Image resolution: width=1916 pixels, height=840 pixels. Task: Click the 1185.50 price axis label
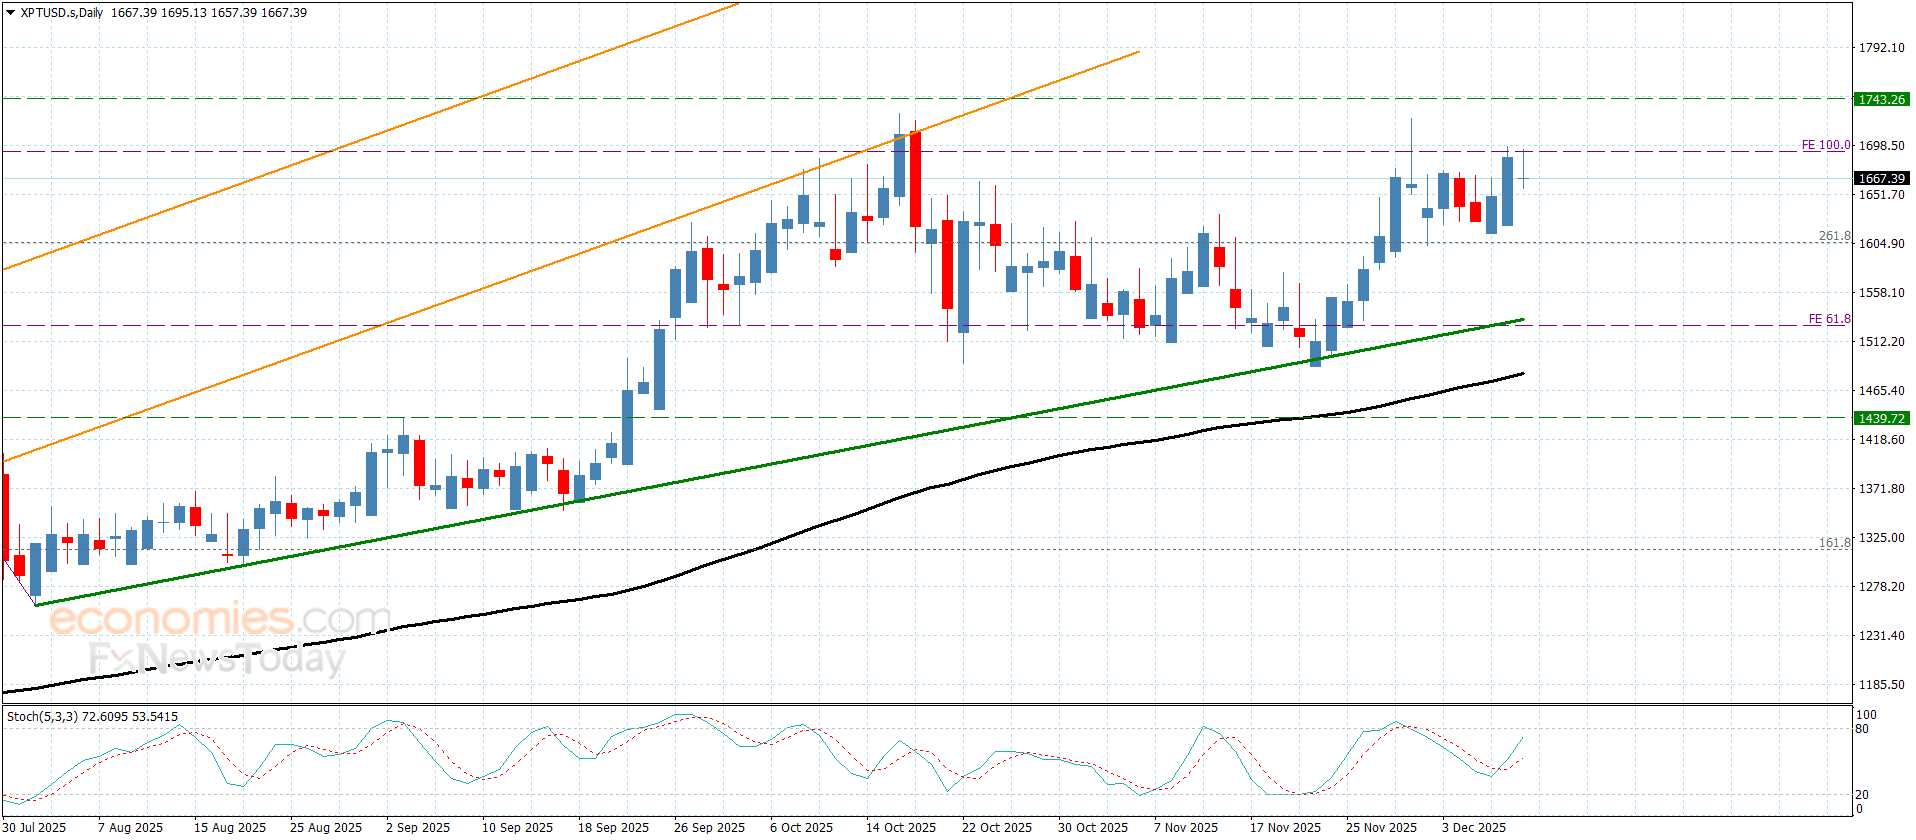point(1881,684)
